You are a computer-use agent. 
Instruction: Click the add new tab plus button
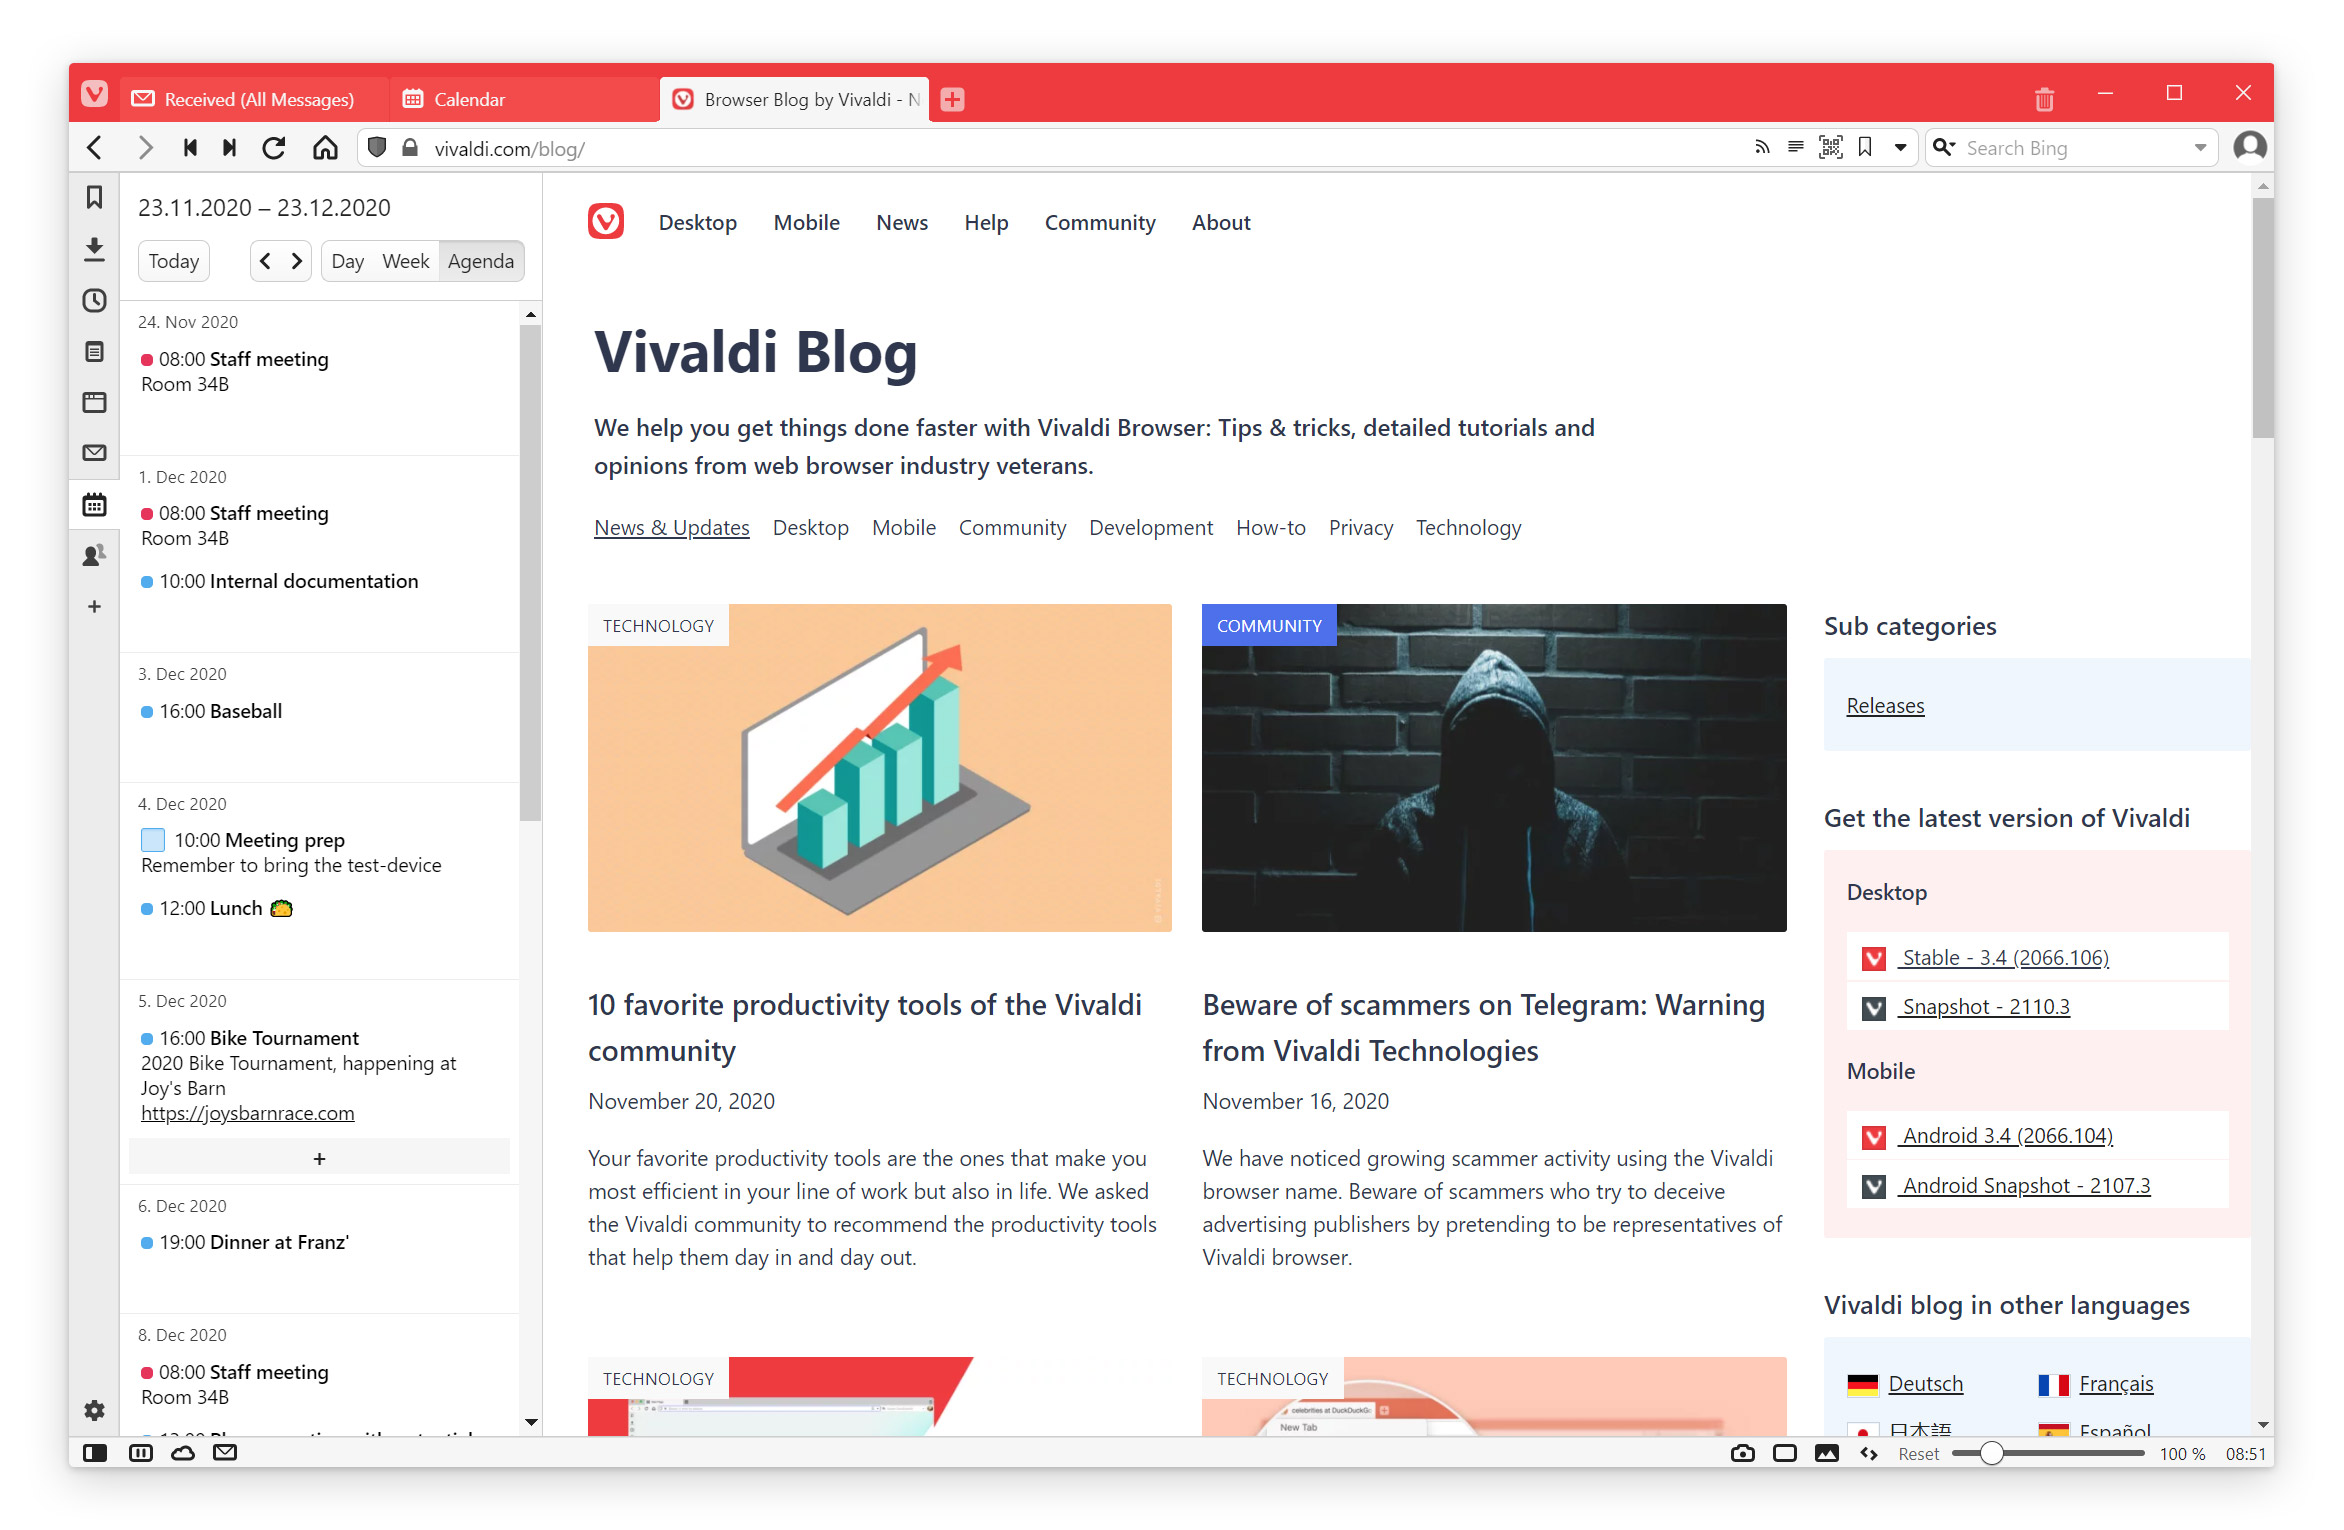pos(952,97)
